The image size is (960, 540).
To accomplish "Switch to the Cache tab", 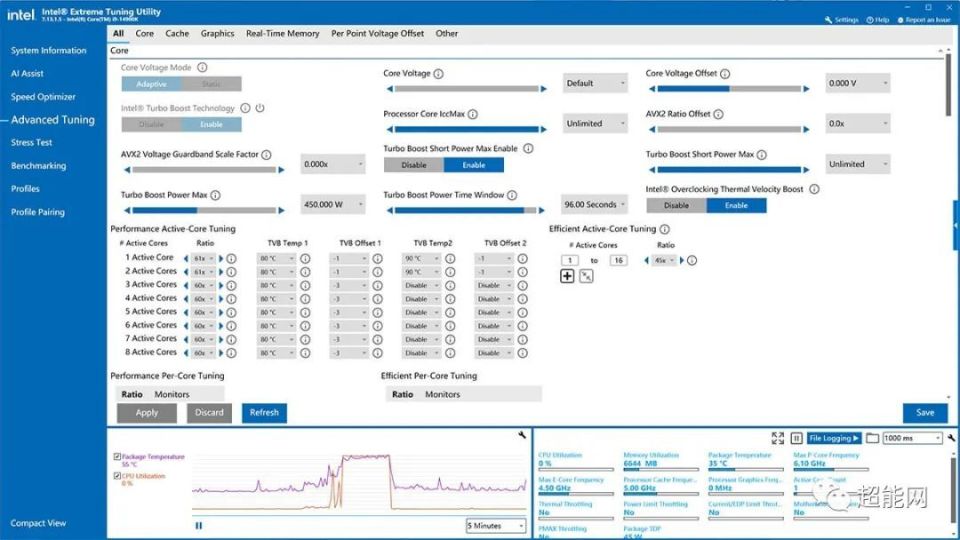I will point(177,34).
